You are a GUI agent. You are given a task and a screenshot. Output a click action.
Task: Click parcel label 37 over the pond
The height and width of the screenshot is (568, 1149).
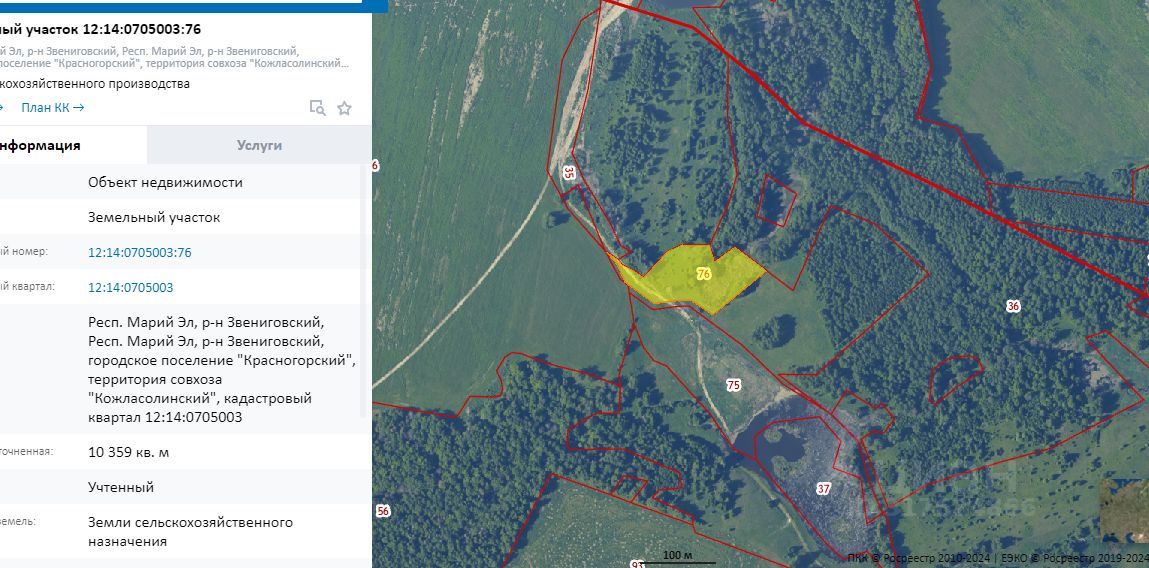(824, 489)
